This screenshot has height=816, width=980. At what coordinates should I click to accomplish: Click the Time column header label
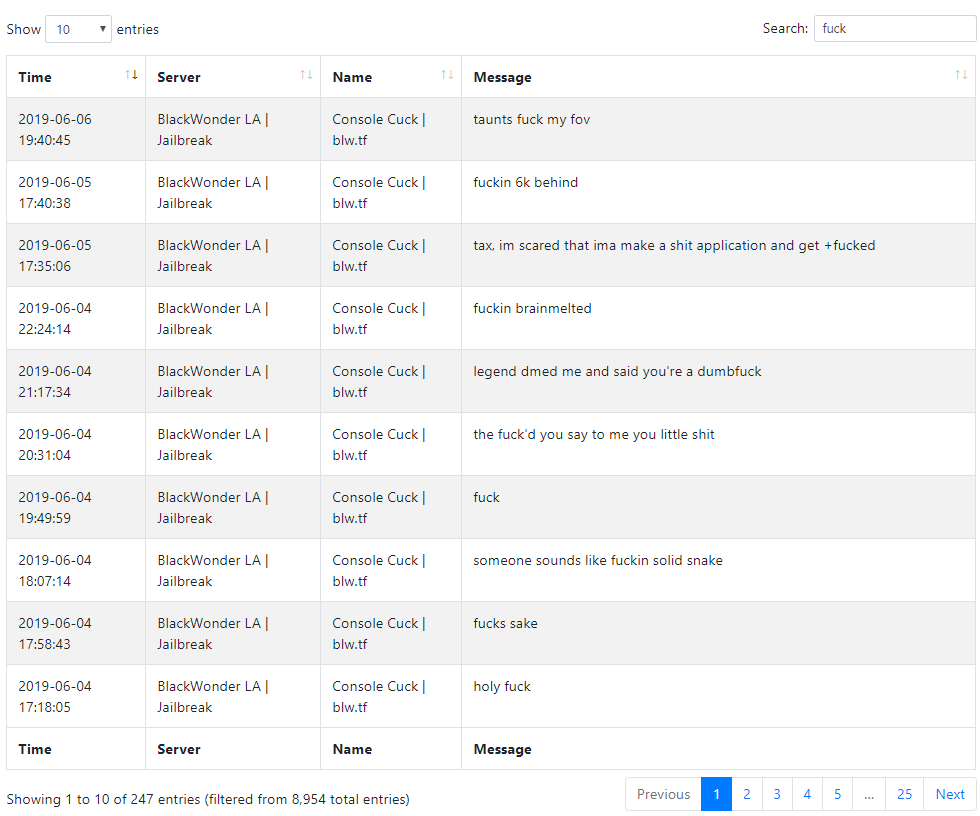click(x=35, y=77)
